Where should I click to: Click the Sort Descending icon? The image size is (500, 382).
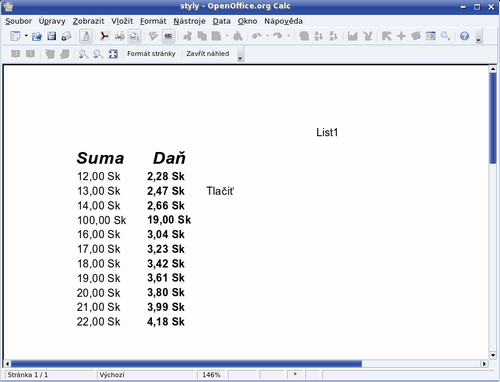(x=333, y=36)
